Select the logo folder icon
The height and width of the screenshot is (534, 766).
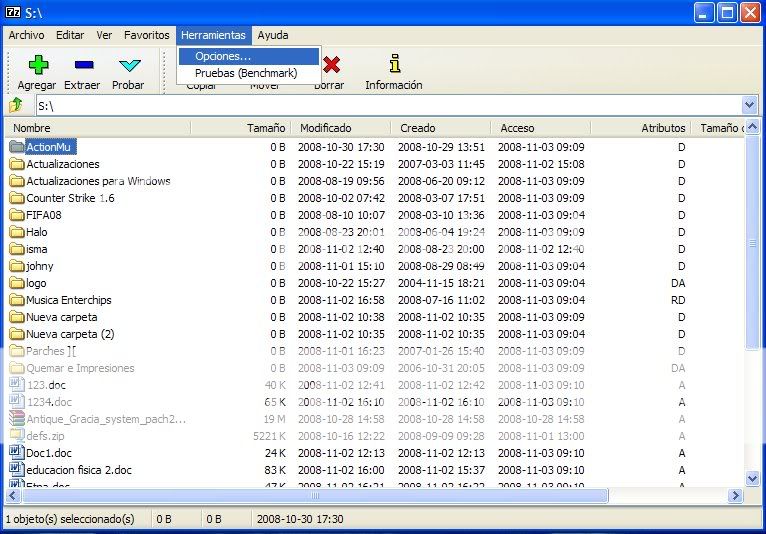click(17, 283)
